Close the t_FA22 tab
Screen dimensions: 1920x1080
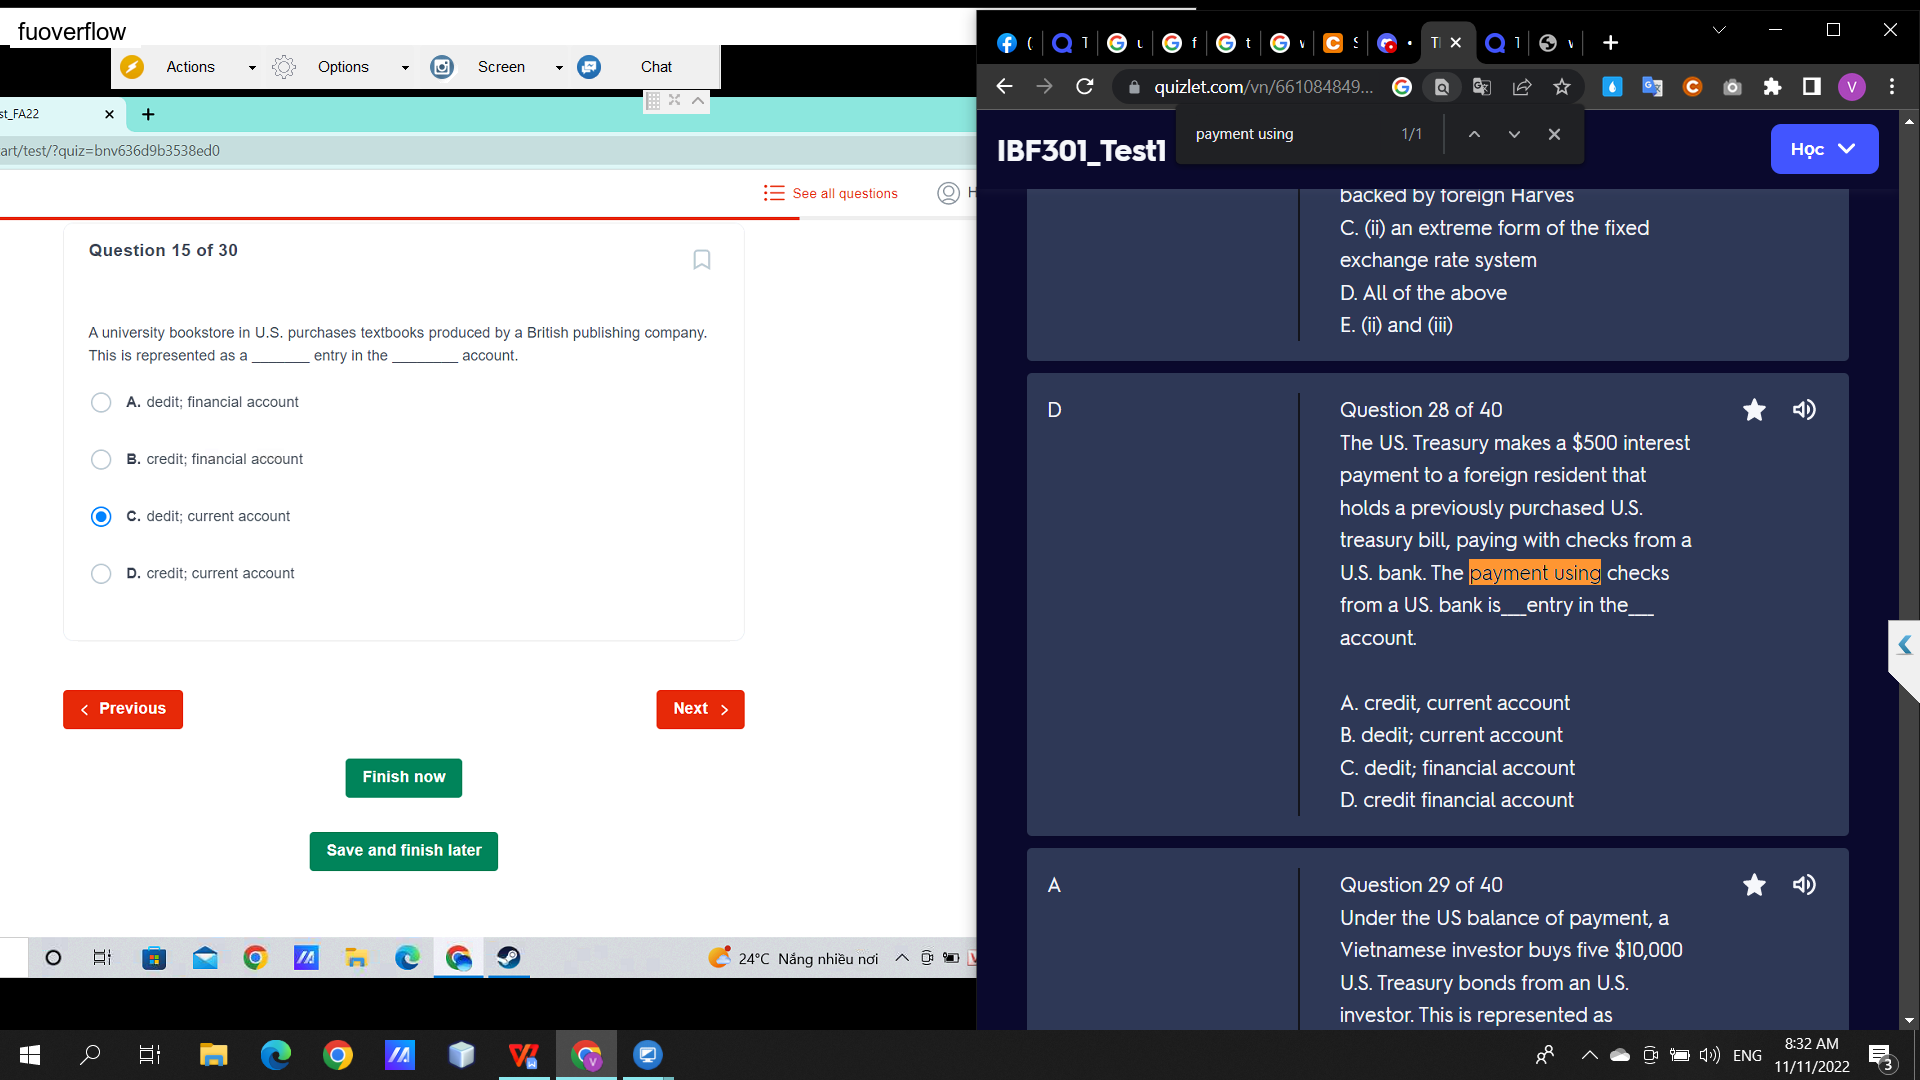tap(110, 114)
